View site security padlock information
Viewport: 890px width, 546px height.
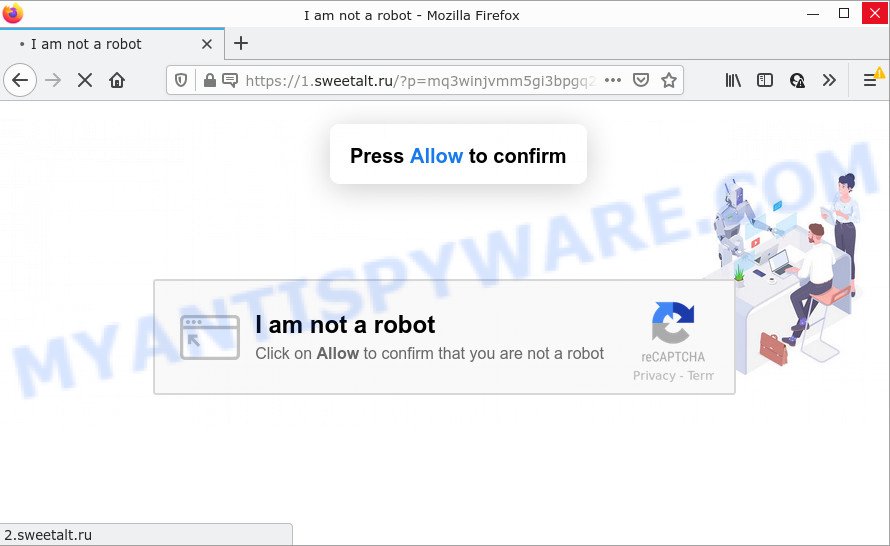tap(209, 80)
